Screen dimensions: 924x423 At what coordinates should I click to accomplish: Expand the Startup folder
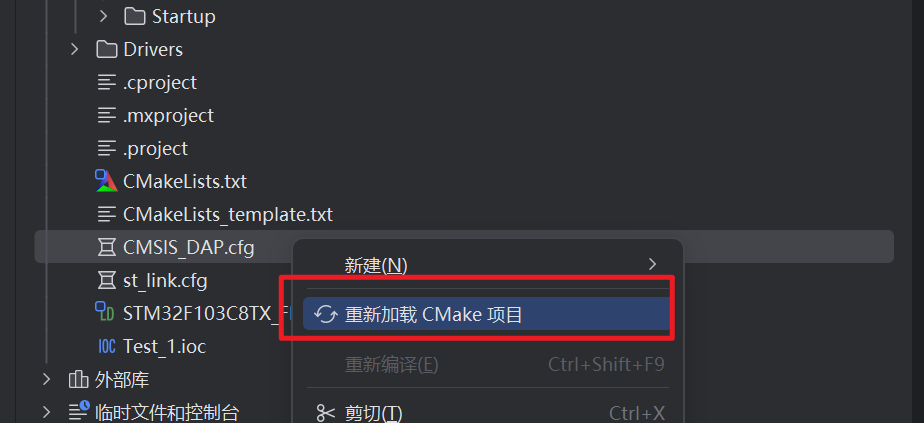click(x=104, y=16)
